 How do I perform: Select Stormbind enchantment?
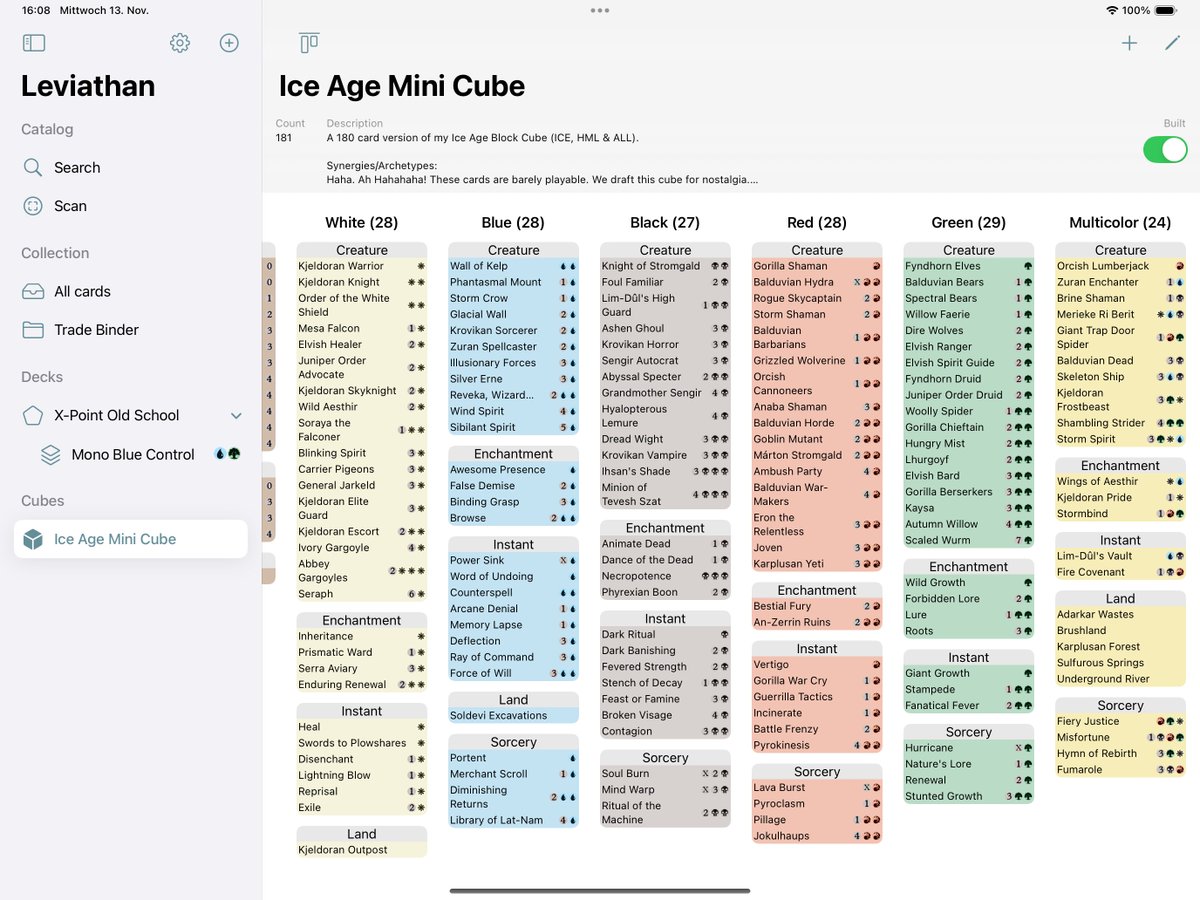[1120, 513]
